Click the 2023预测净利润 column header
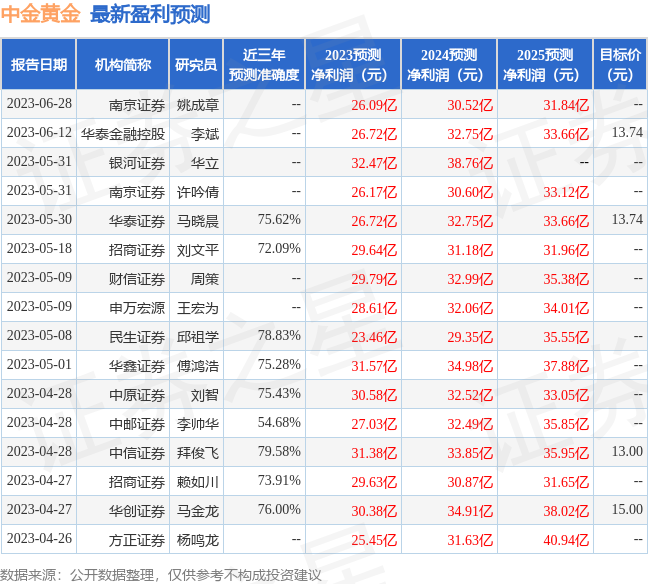This screenshot has width=648, height=584. pos(353,64)
